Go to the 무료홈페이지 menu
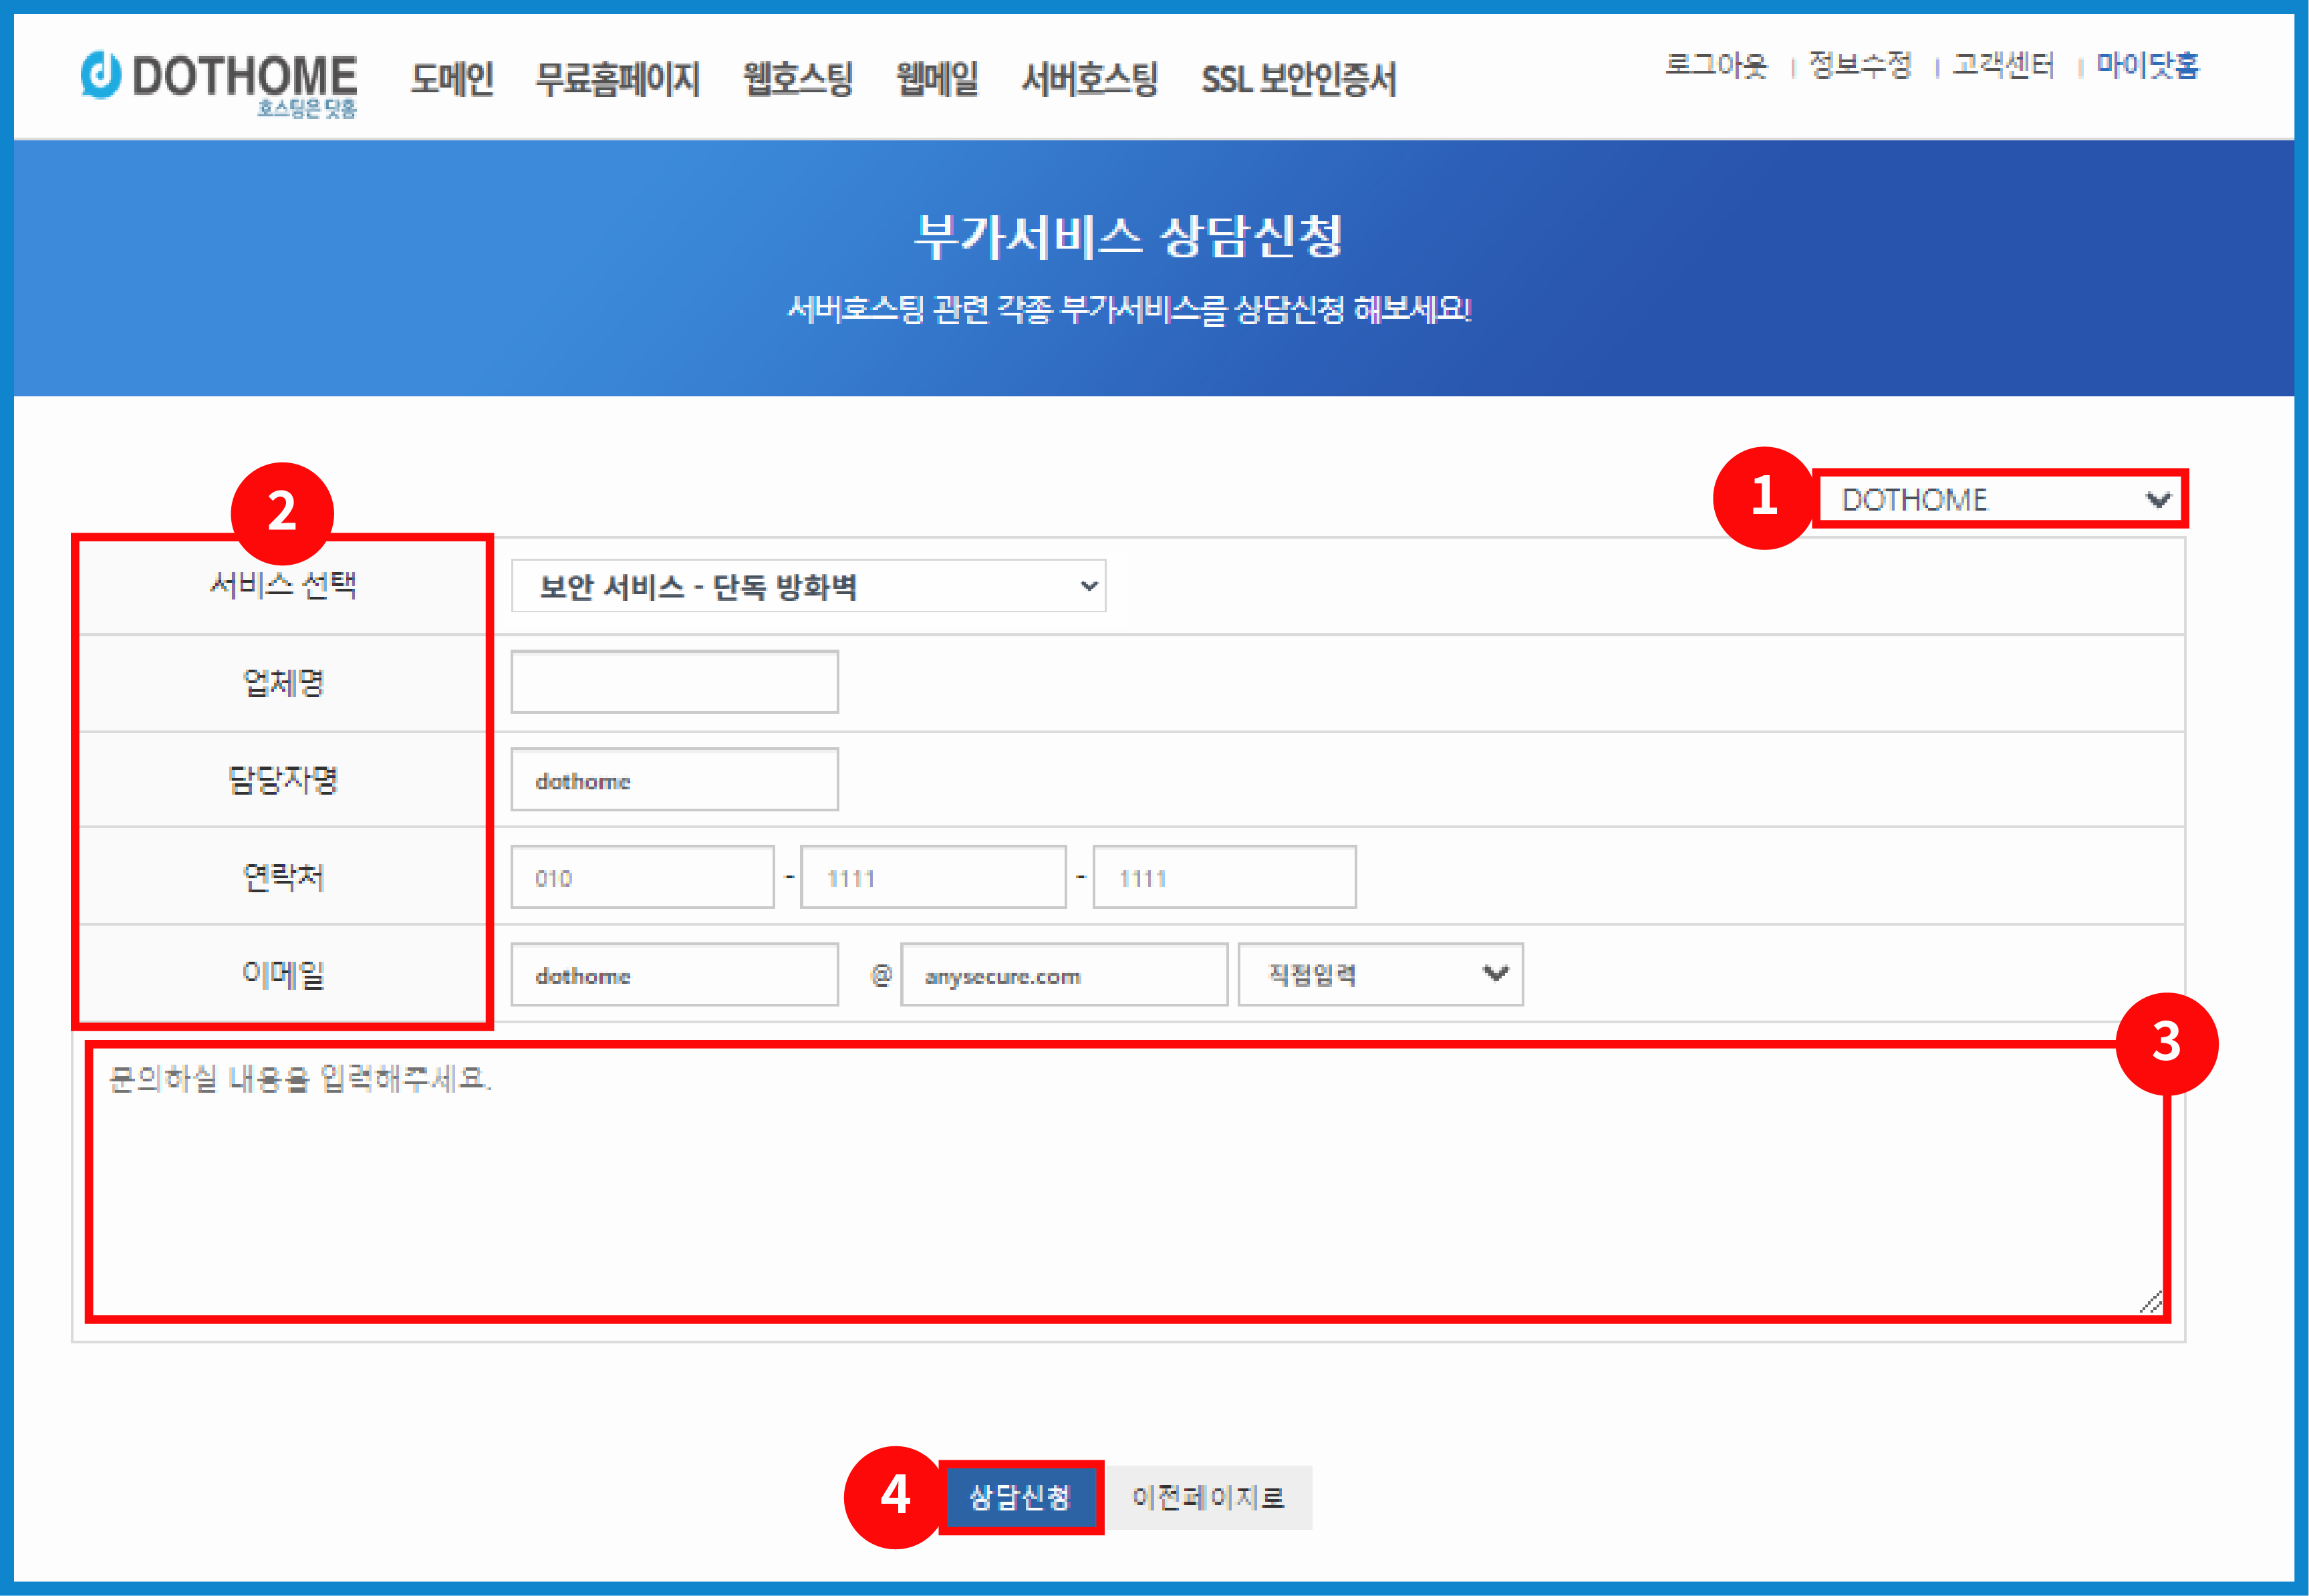 617,78
